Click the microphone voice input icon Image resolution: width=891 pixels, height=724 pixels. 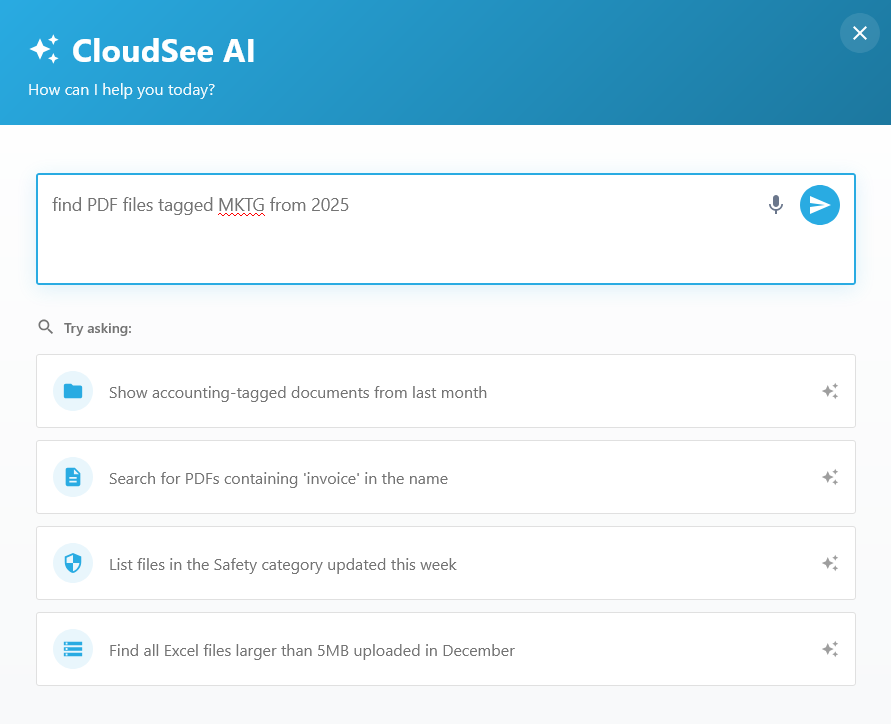775,205
